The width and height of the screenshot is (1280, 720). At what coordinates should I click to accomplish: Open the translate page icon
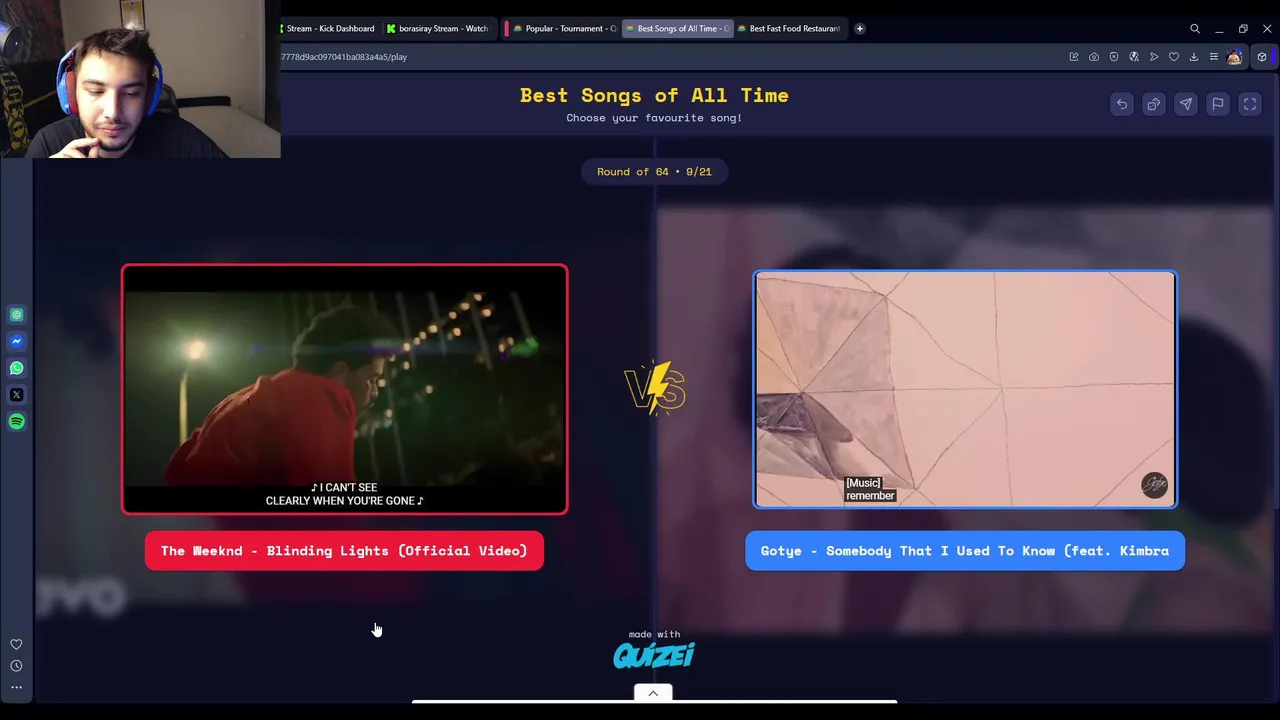(x=1134, y=57)
